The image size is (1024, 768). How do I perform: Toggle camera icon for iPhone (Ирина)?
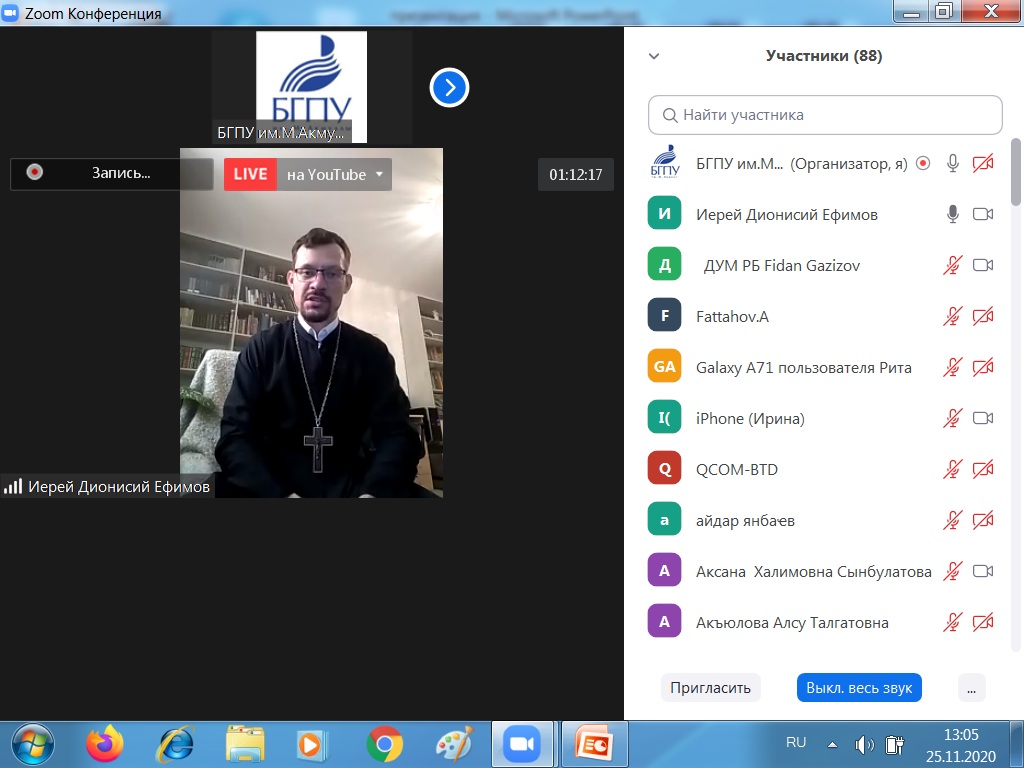(983, 418)
